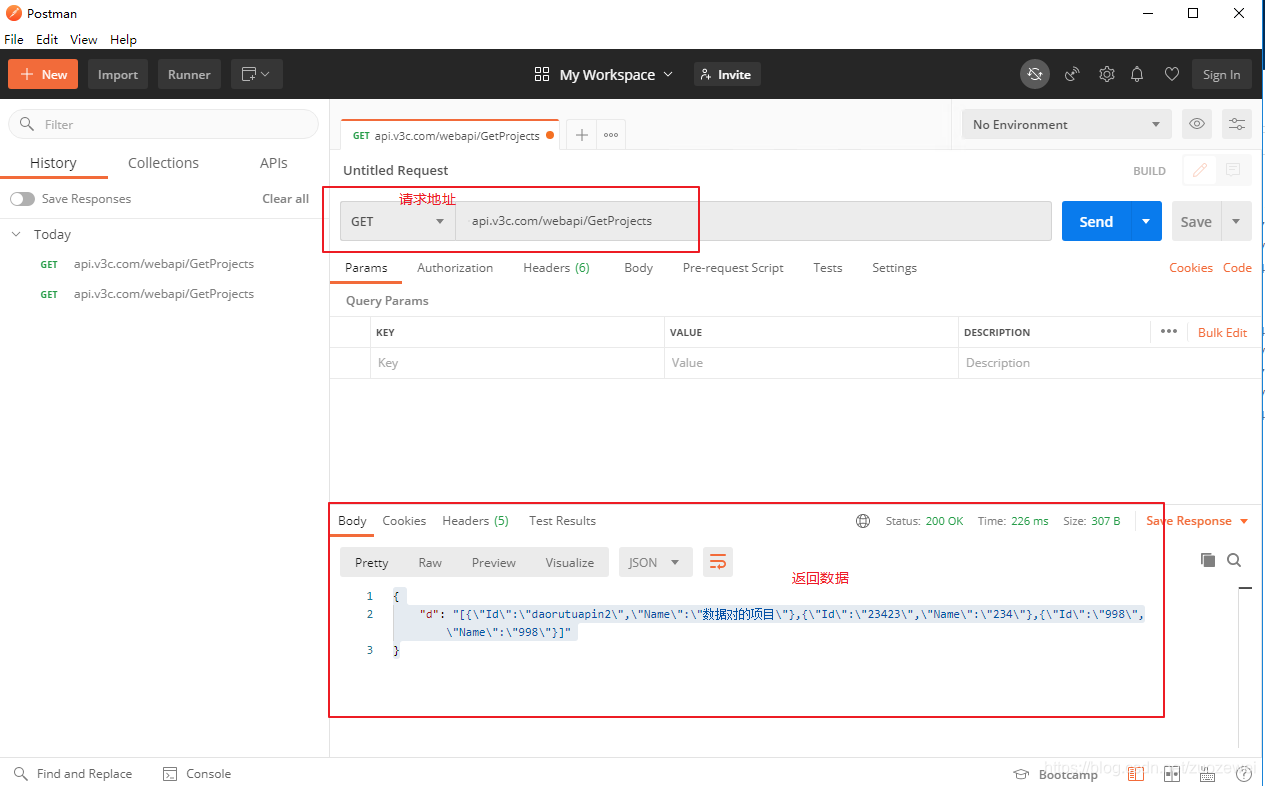Open the settings wrench-gear icon
The image size is (1265, 786).
(x=1106, y=74)
